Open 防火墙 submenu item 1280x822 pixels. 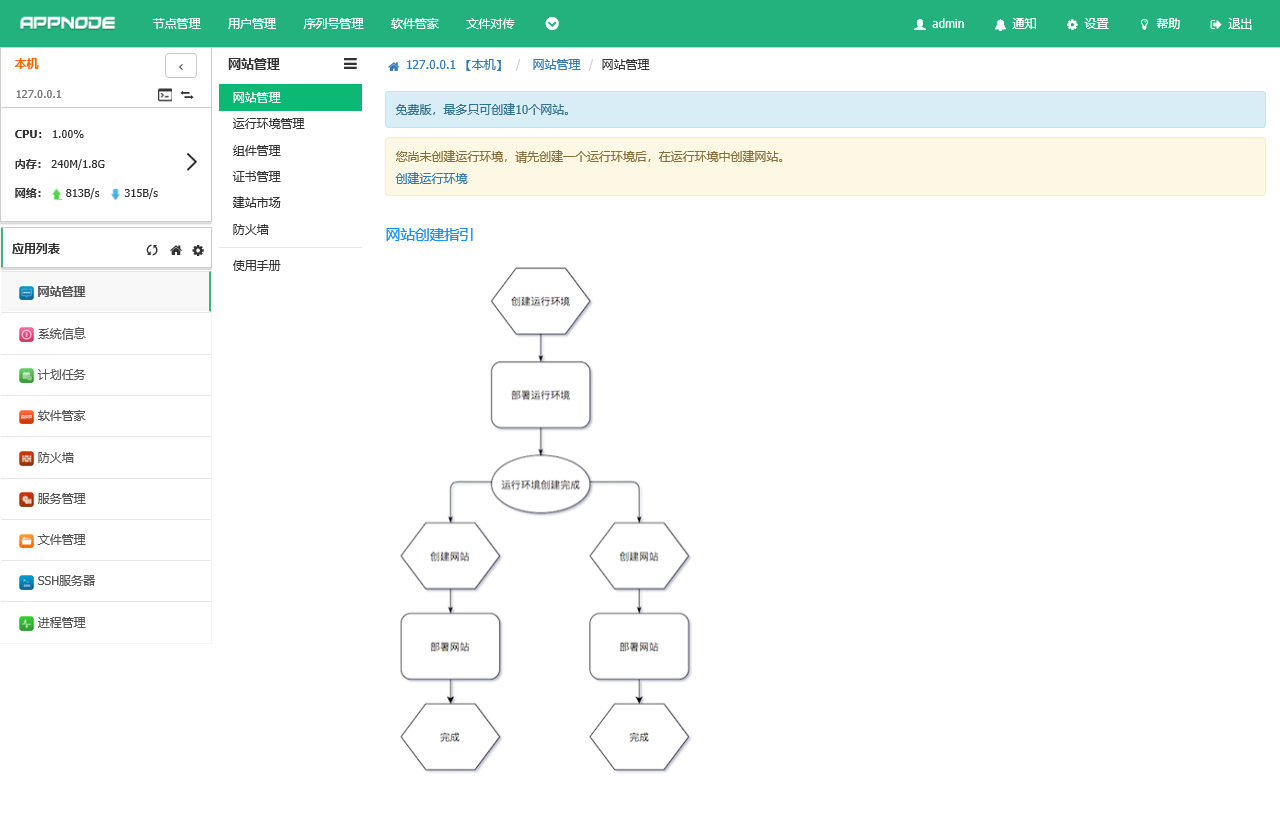pyautogui.click(x=290, y=229)
